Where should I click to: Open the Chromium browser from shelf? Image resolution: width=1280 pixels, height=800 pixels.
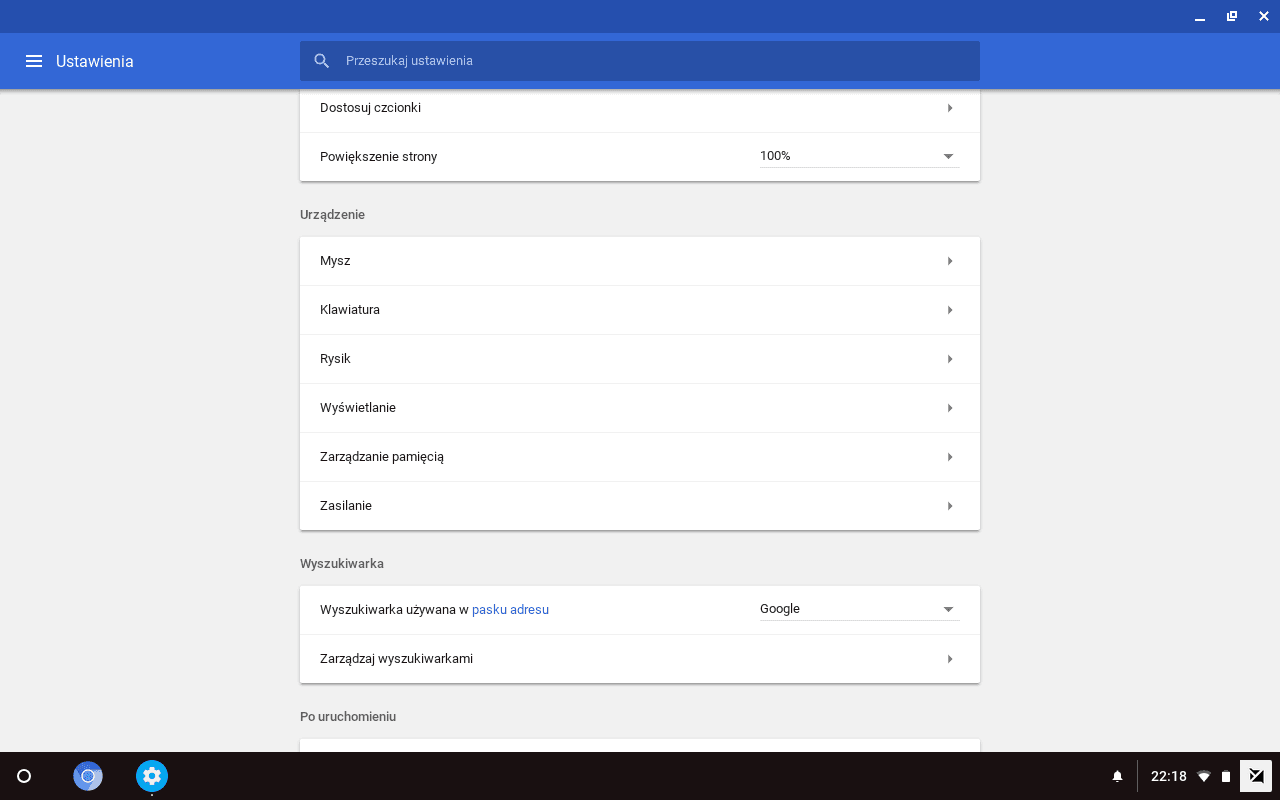[88, 776]
